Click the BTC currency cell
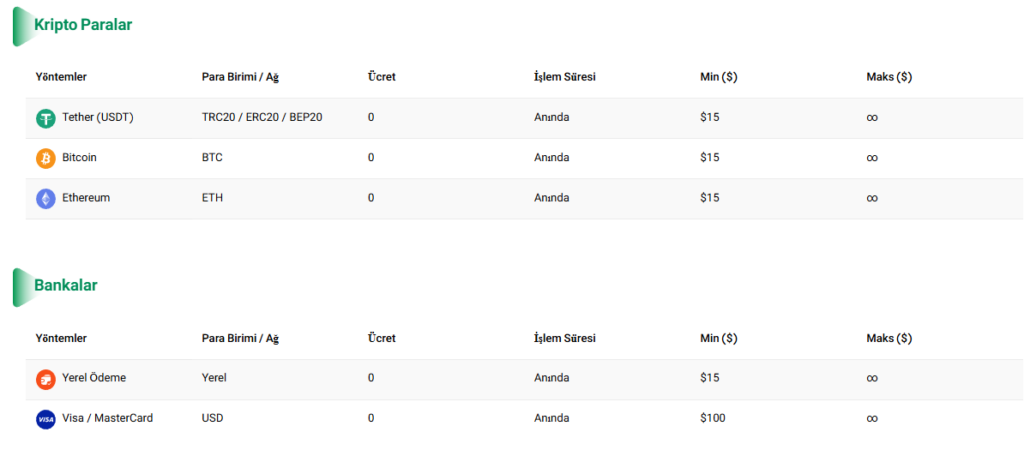 (212, 158)
